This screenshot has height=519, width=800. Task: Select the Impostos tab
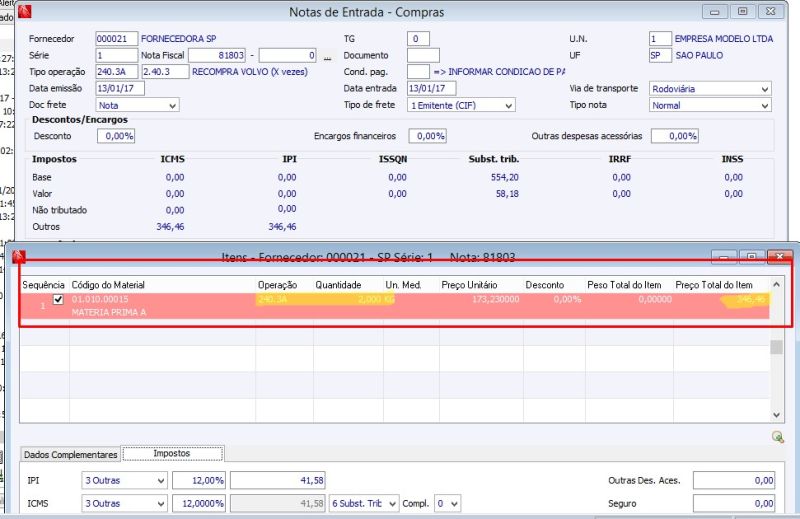tap(171, 454)
